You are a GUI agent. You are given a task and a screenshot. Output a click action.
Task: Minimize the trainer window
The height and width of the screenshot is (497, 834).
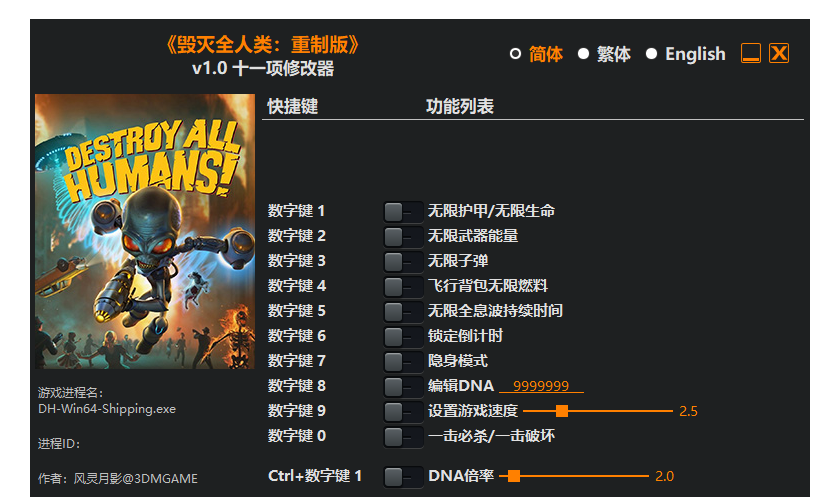click(750, 53)
